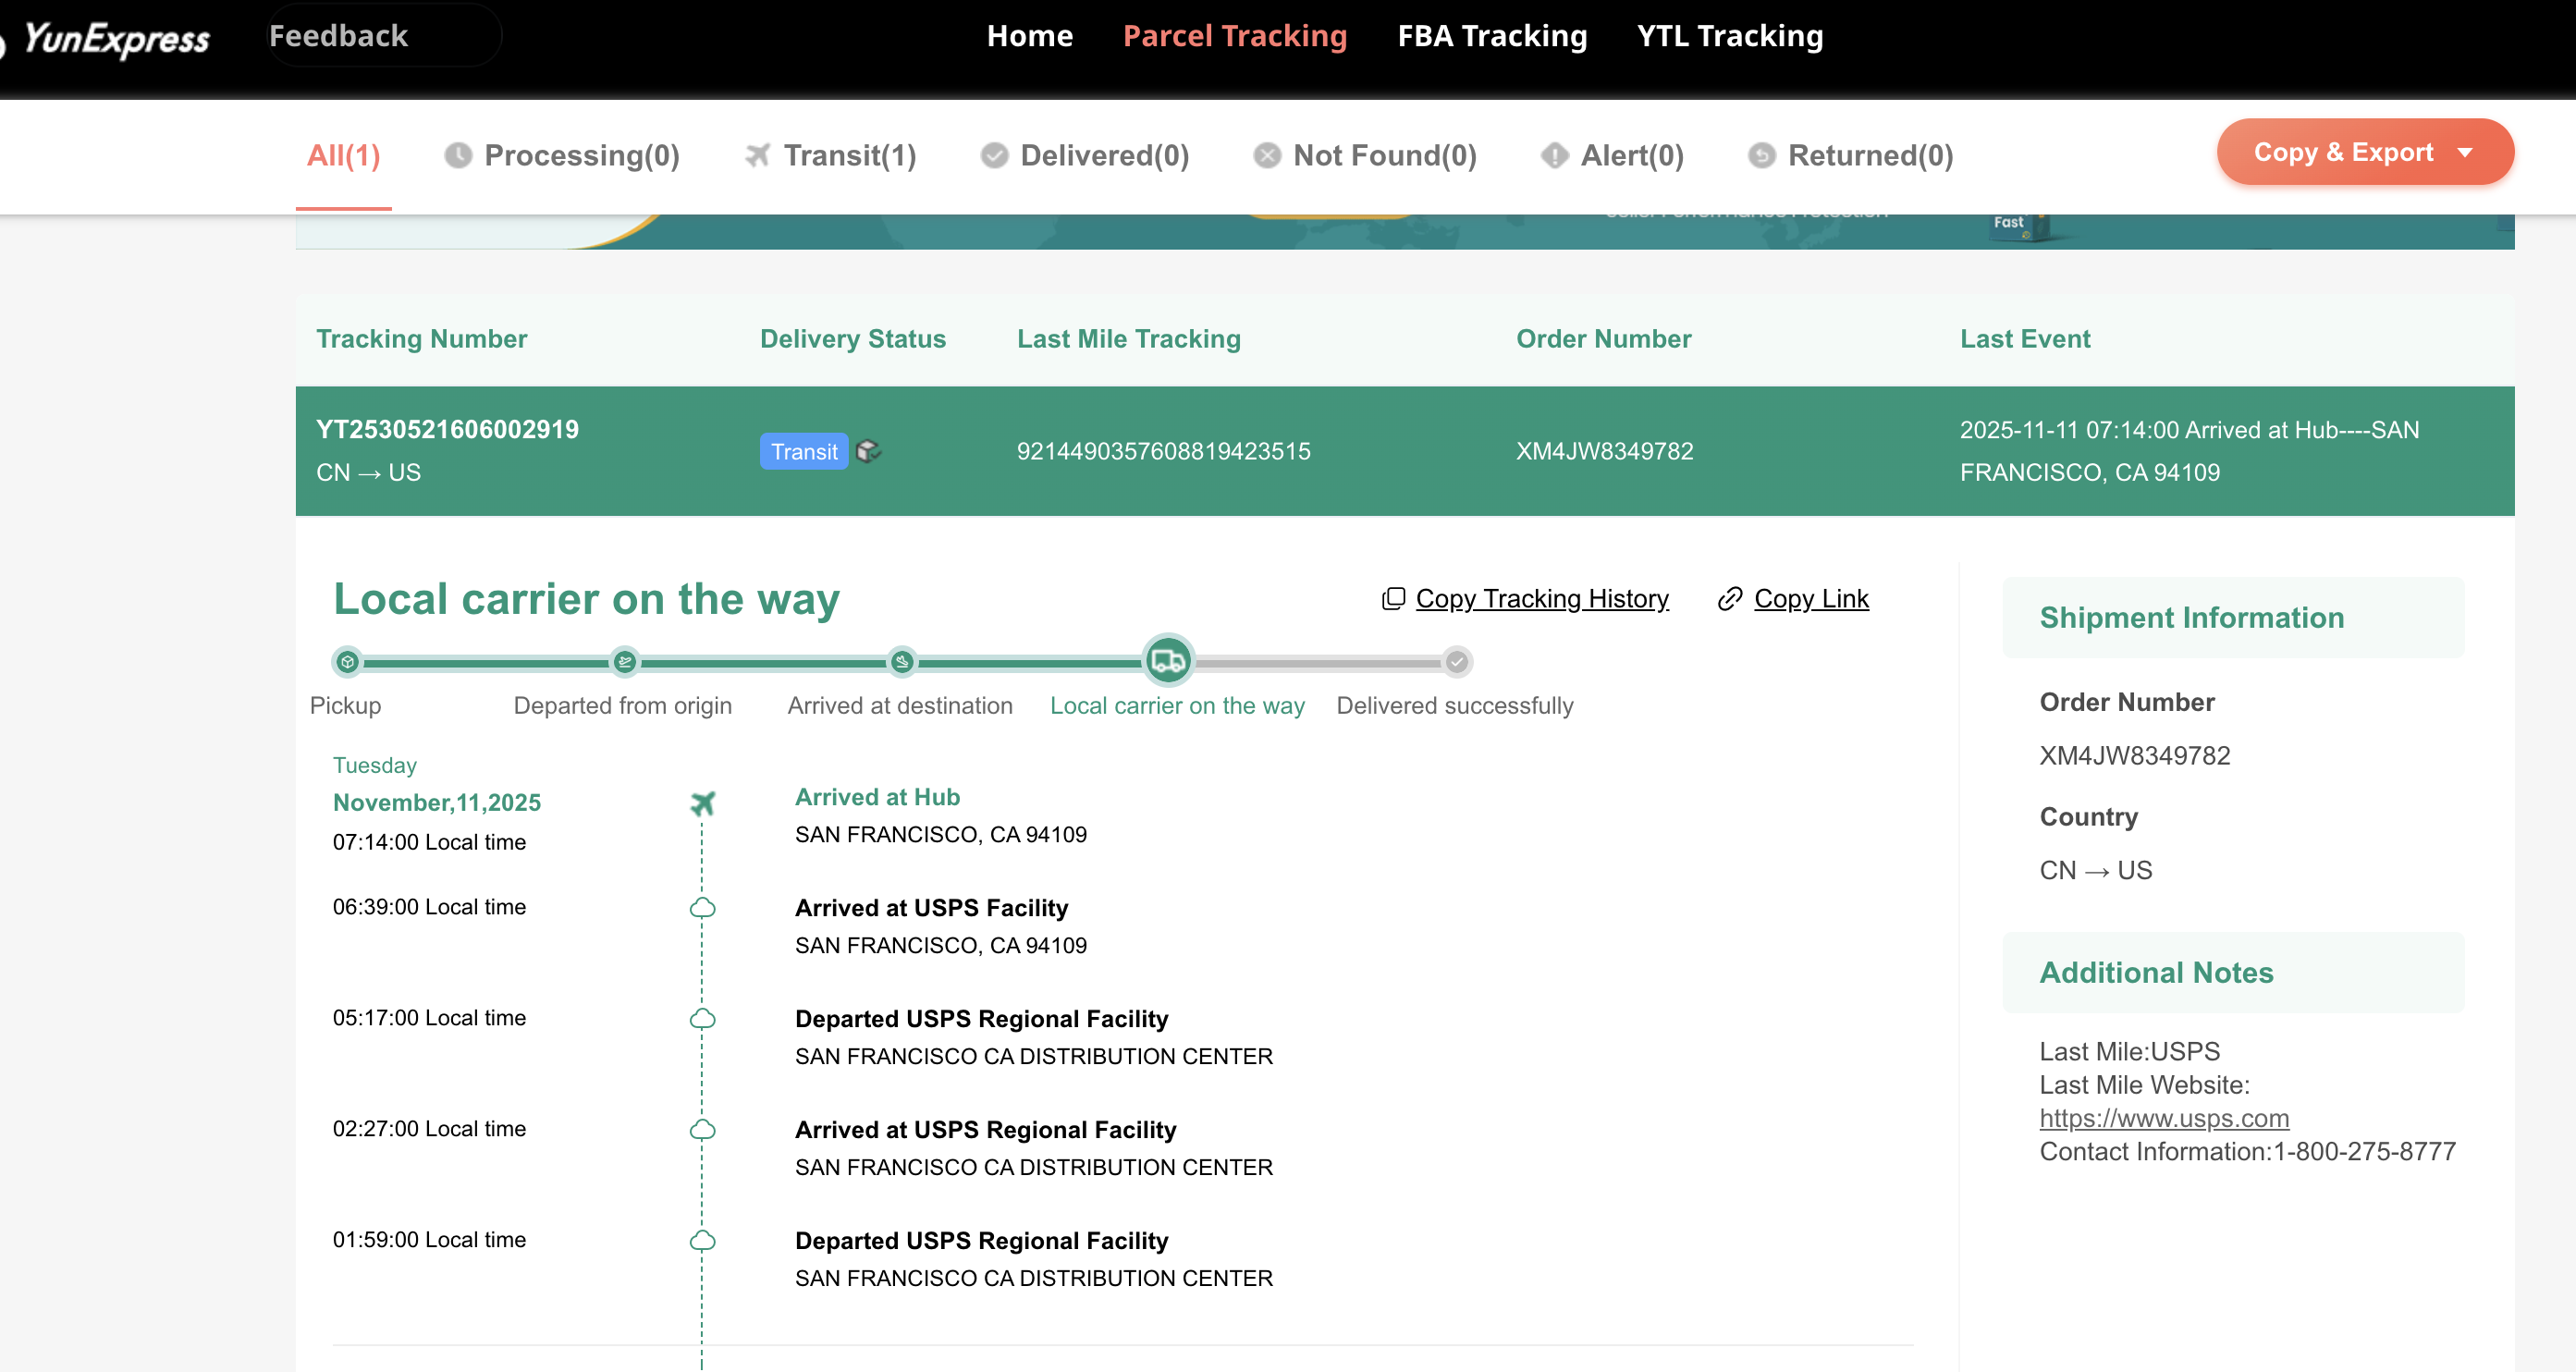Open the FBA Tracking menu item
This screenshot has width=2576, height=1372.
[1491, 36]
